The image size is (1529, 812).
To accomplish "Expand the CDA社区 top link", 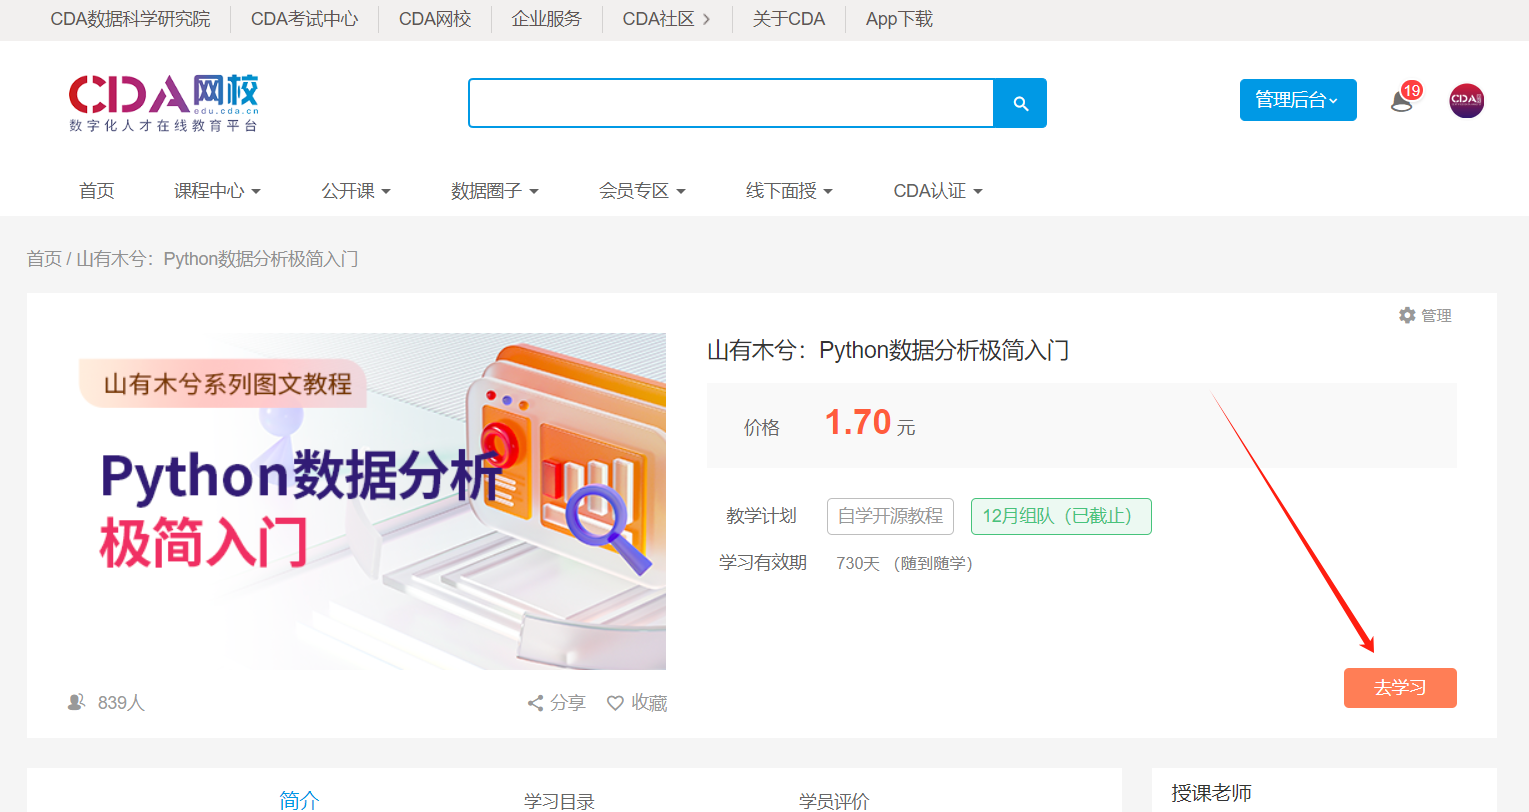I will pos(666,19).
